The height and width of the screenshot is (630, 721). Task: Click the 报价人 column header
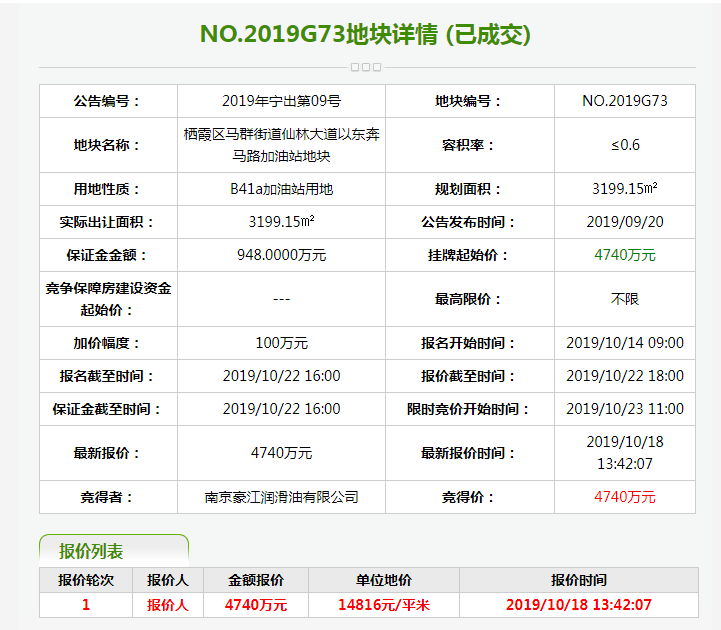tap(168, 580)
